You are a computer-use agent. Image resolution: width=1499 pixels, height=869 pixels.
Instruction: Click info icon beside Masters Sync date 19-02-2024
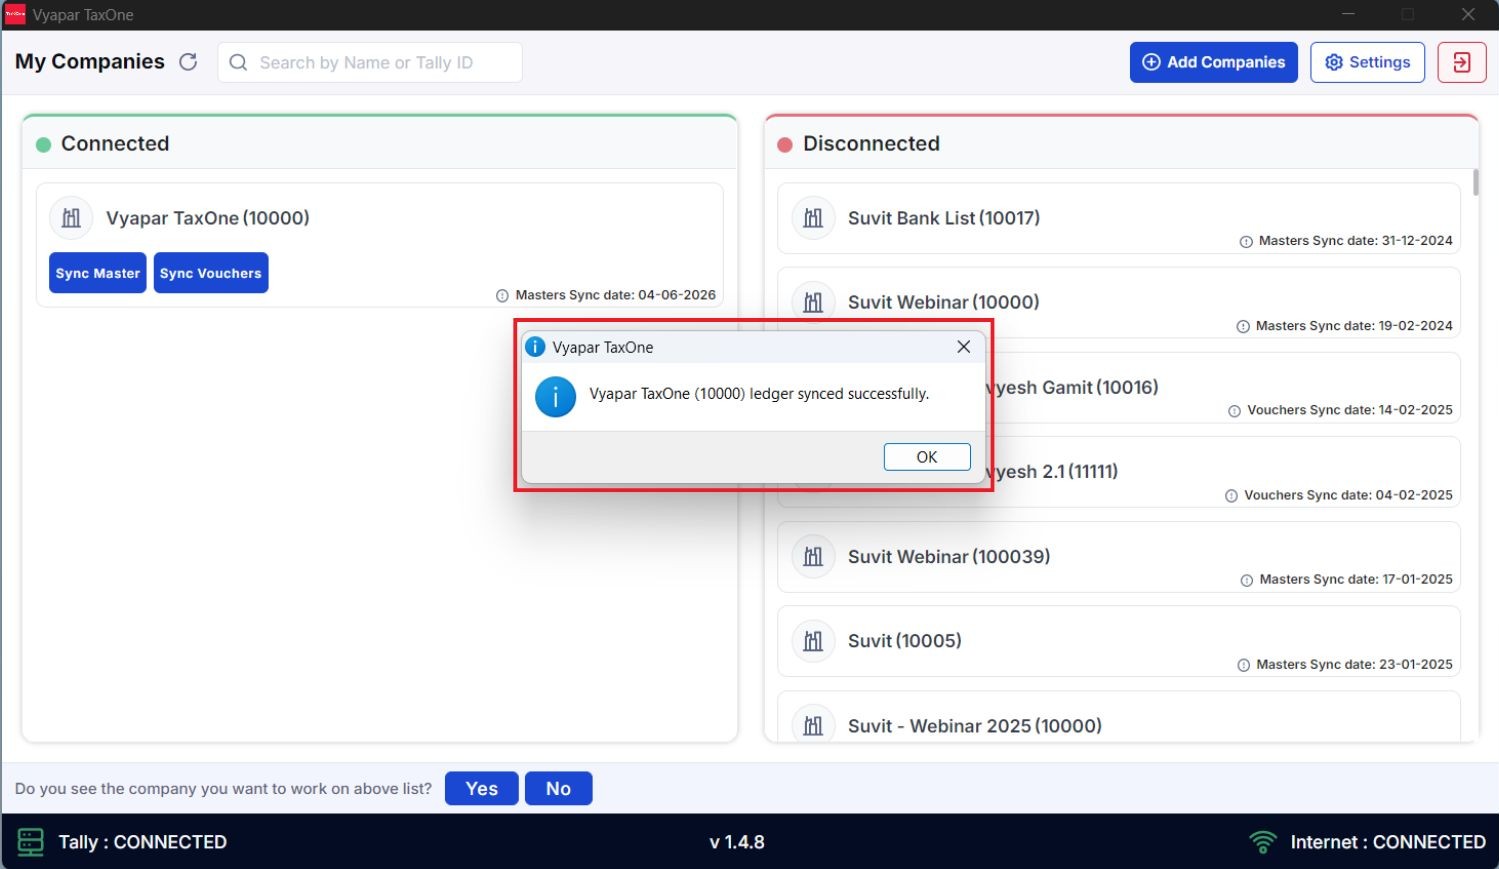(1243, 327)
